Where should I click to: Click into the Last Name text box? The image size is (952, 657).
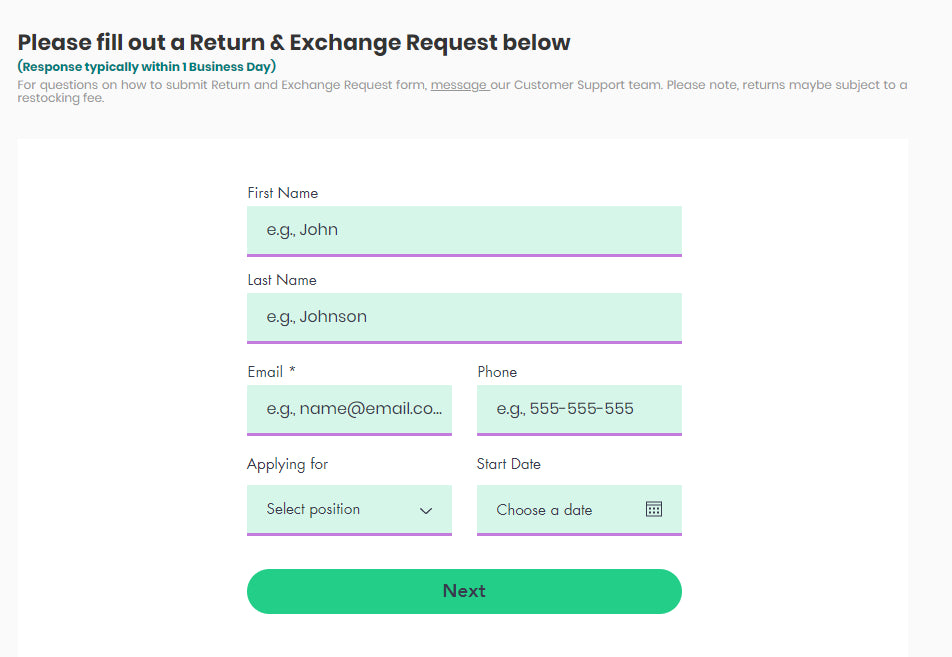click(464, 317)
